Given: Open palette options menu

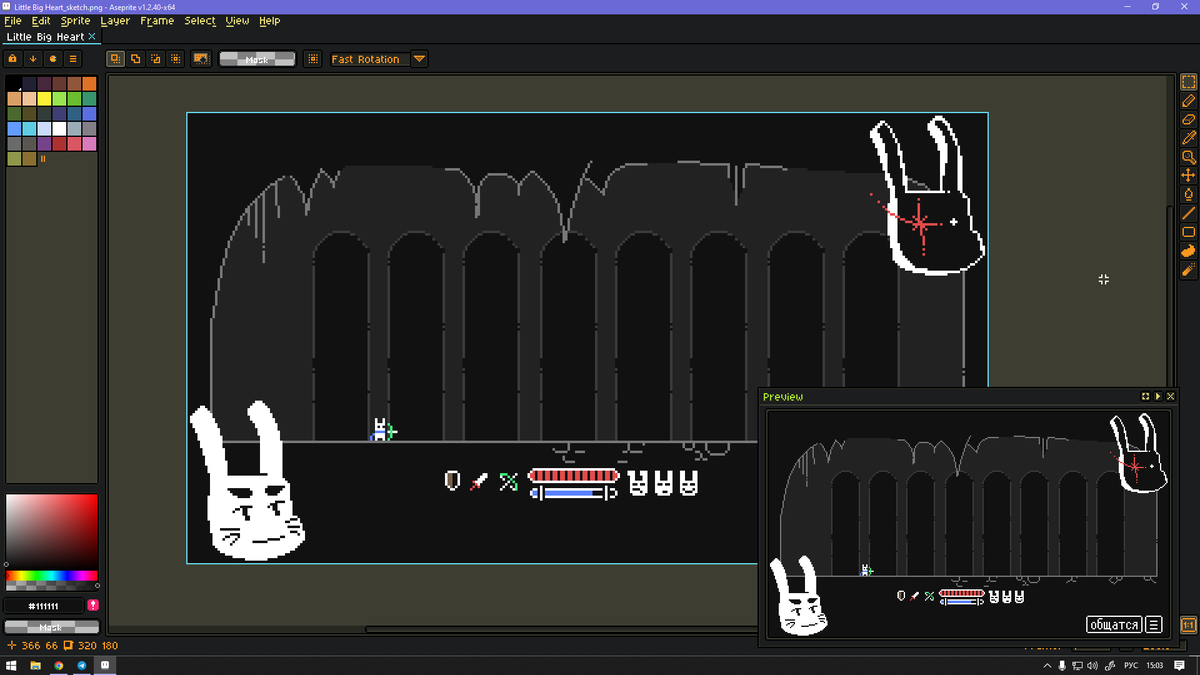Looking at the screenshot, I should (73, 59).
